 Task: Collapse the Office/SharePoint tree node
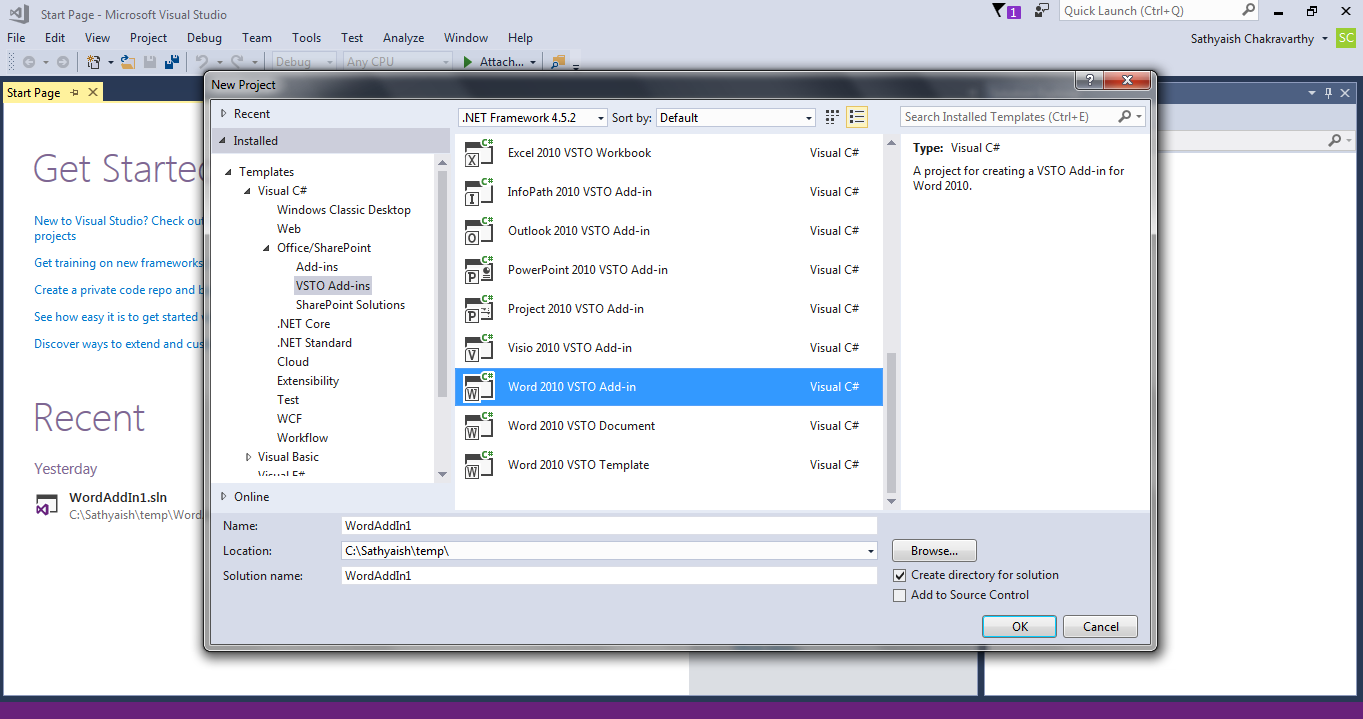[x=267, y=248]
